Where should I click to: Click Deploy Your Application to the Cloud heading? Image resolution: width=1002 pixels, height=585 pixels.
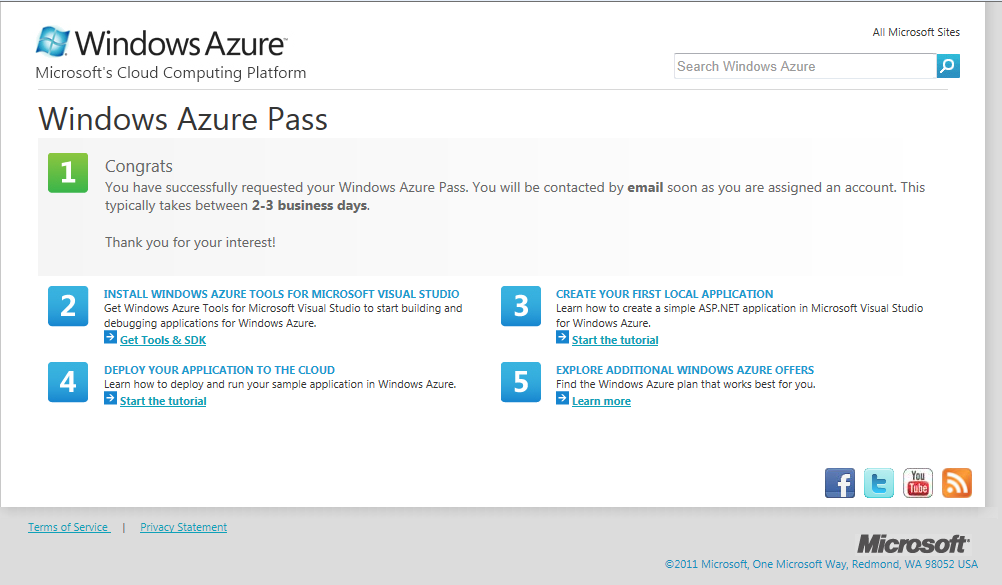pos(219,370)
